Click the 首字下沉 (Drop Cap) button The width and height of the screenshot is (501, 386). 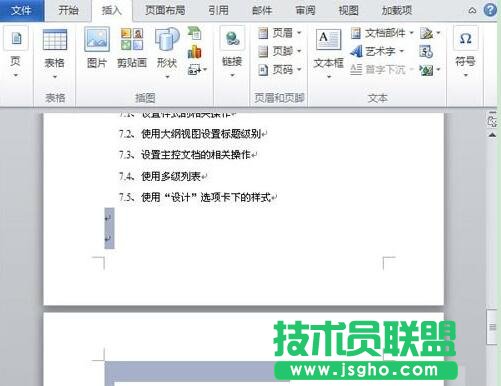(382, 70)
